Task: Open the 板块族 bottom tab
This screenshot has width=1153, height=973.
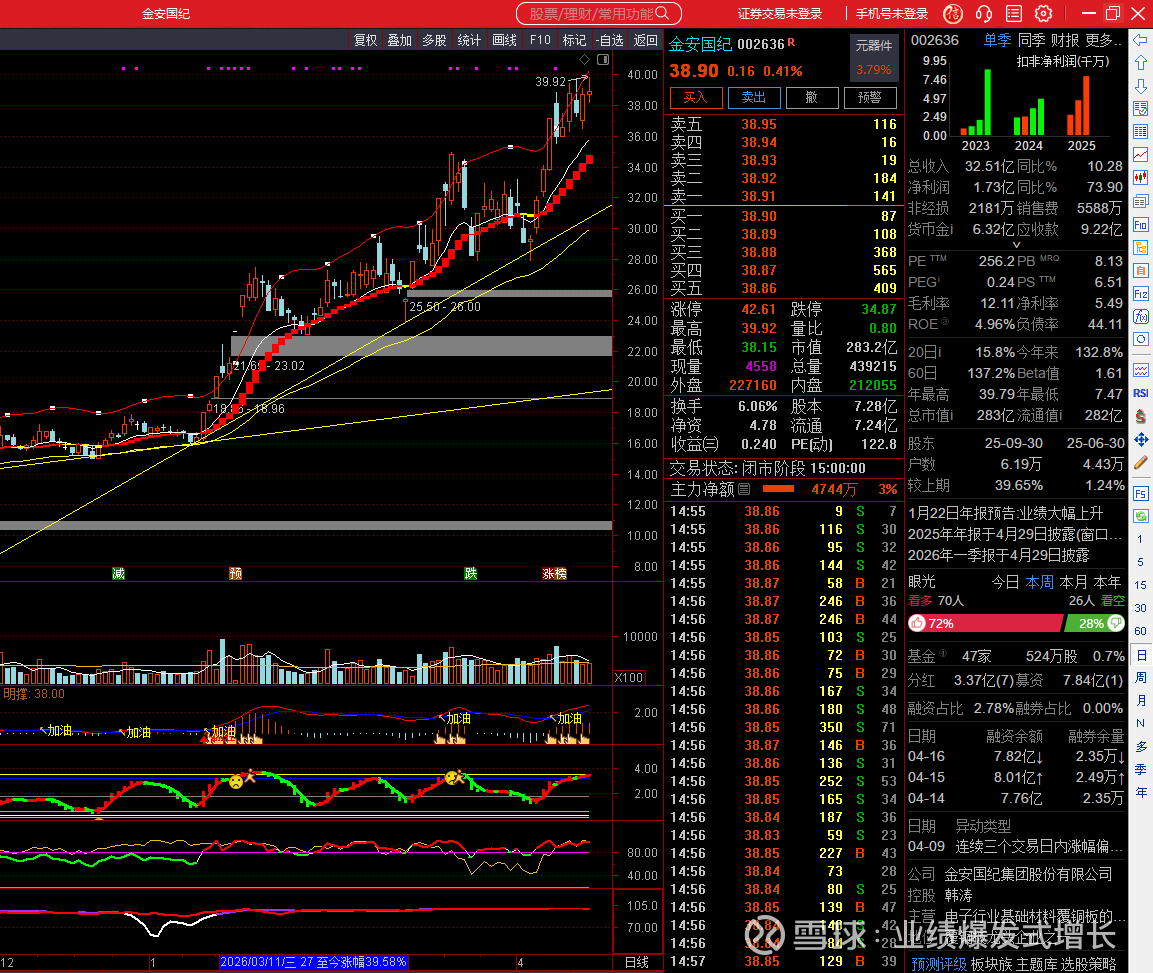Action: (991, 963)
